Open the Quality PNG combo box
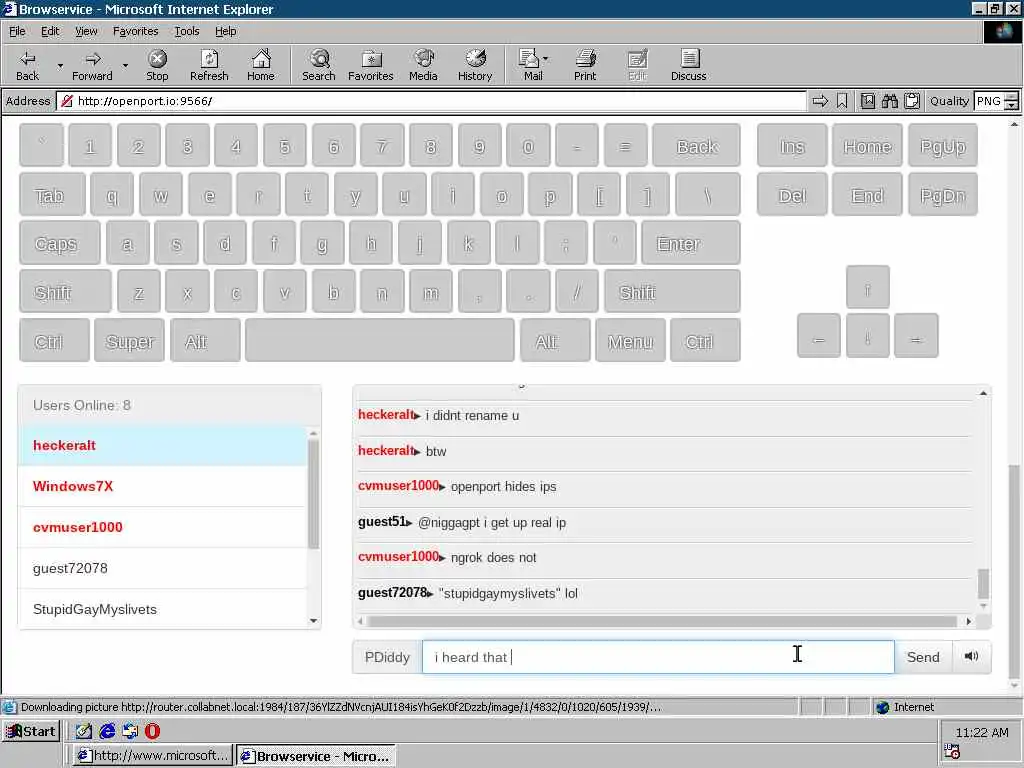 coord(996,101)
